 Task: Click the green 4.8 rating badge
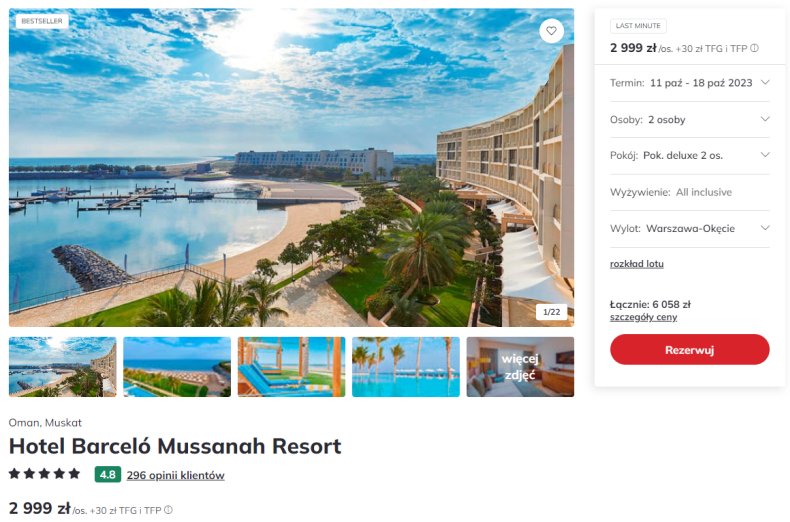coord(108,475)
